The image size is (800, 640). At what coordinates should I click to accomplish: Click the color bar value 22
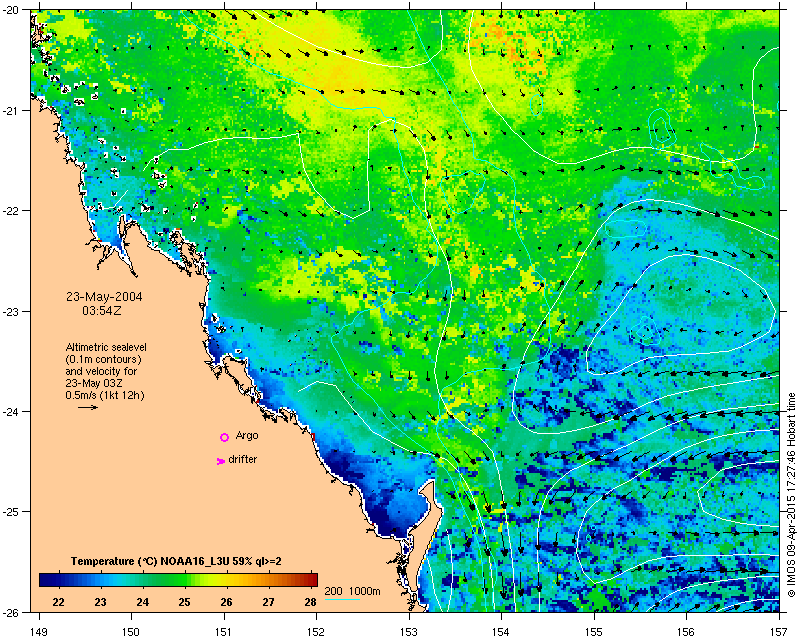click(58, 602)
